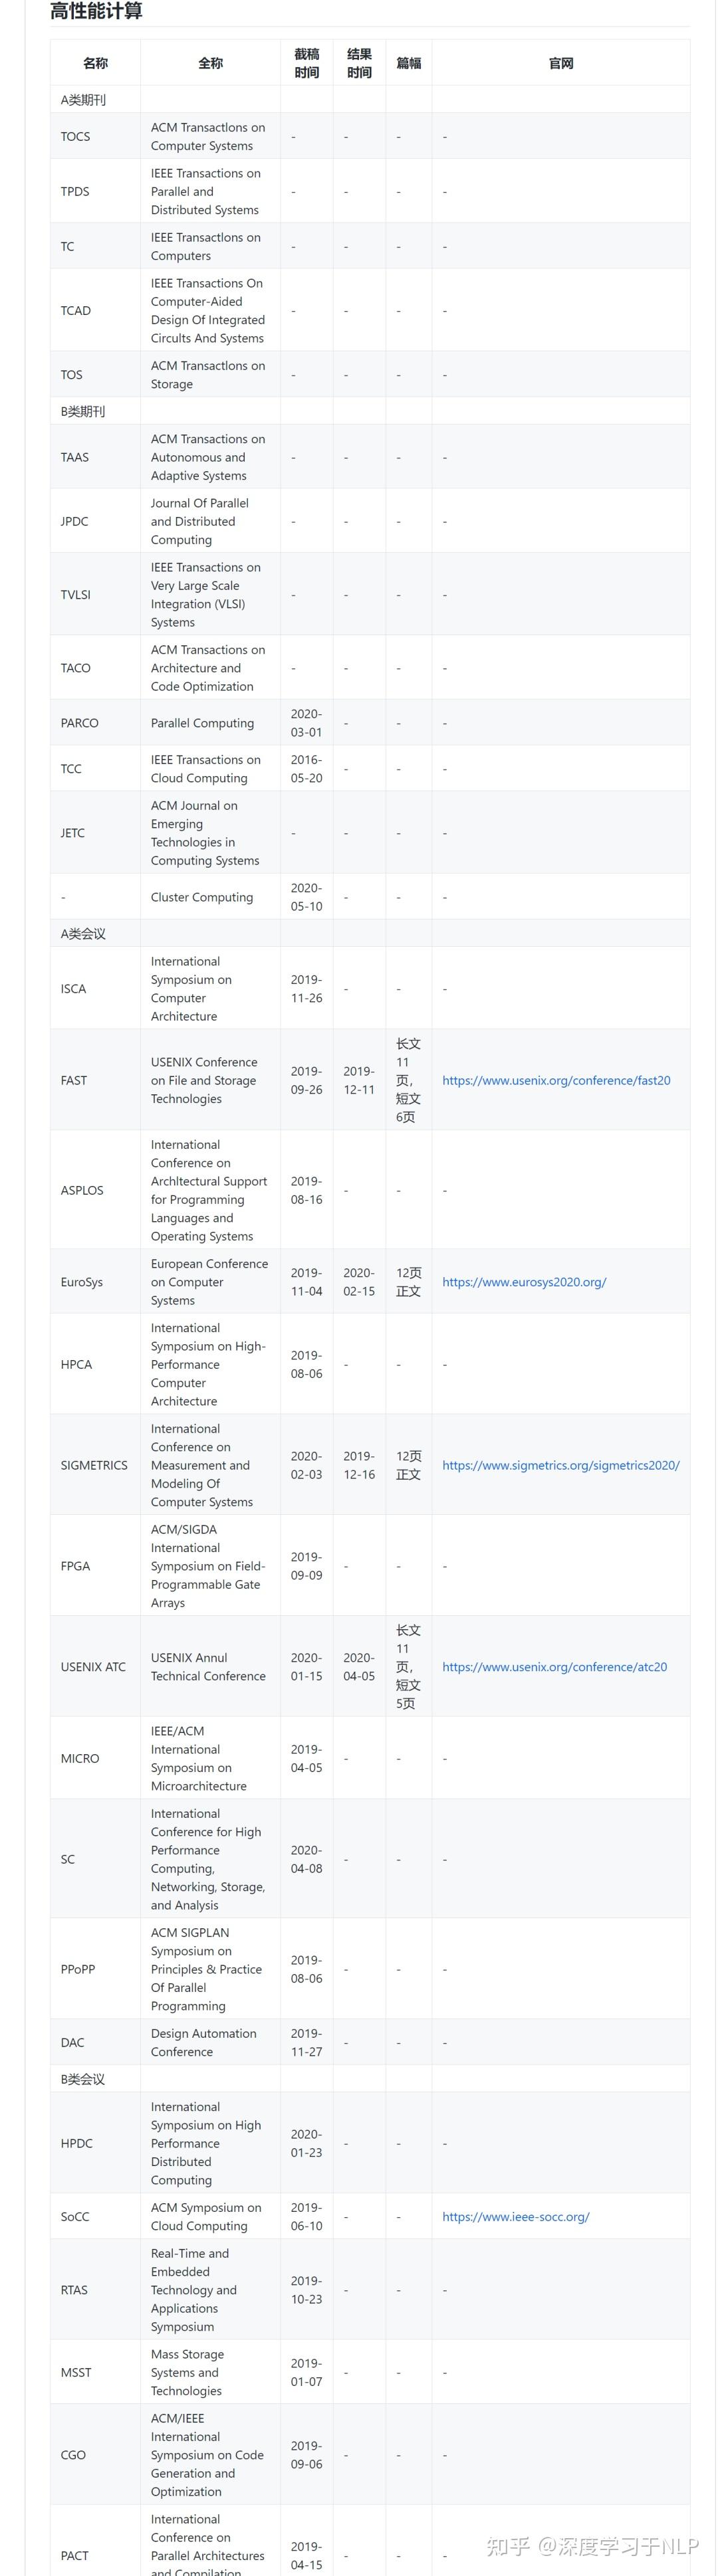
Task: Click the 全称 column header
Action: pos(210,63)
